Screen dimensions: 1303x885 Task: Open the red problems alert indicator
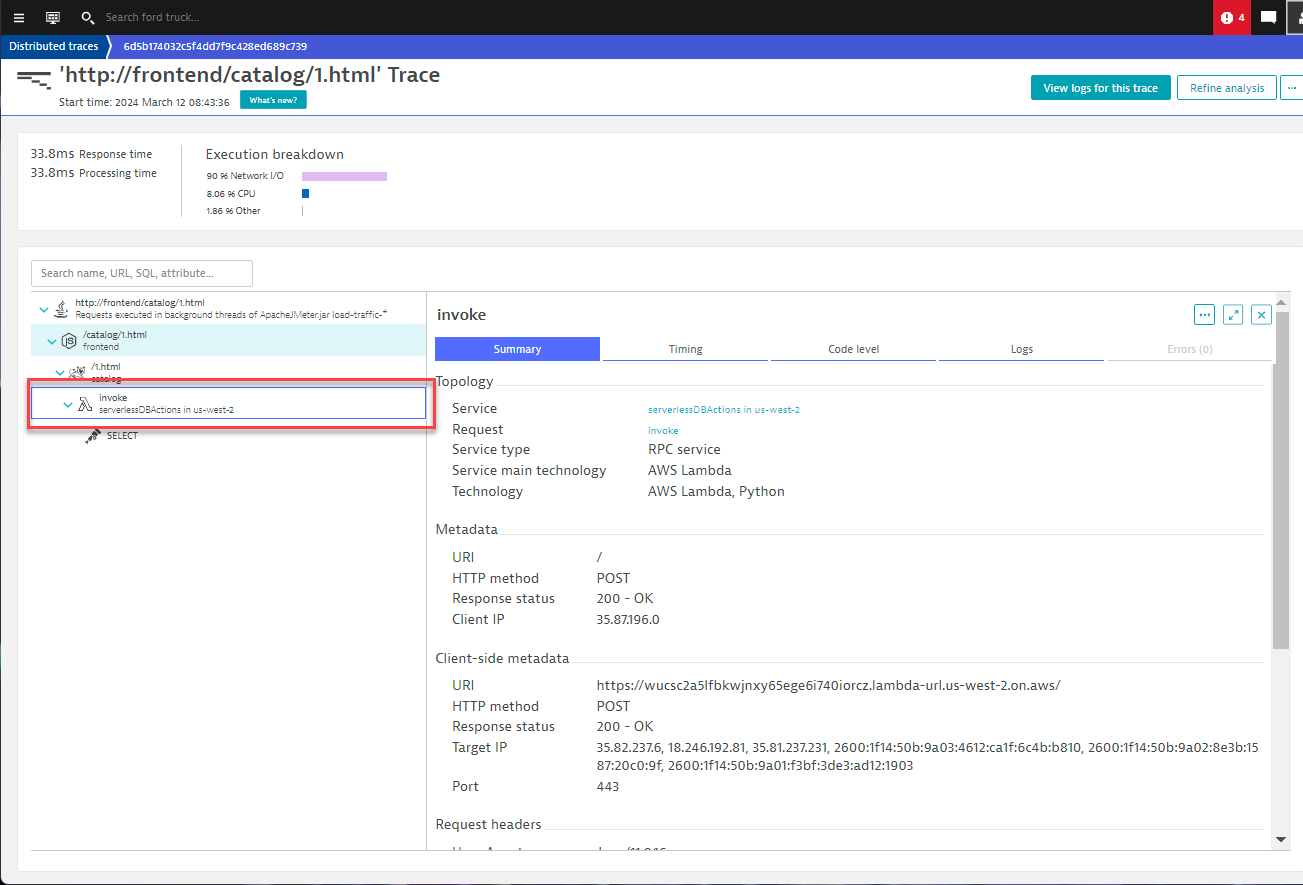coord(1232,17)
